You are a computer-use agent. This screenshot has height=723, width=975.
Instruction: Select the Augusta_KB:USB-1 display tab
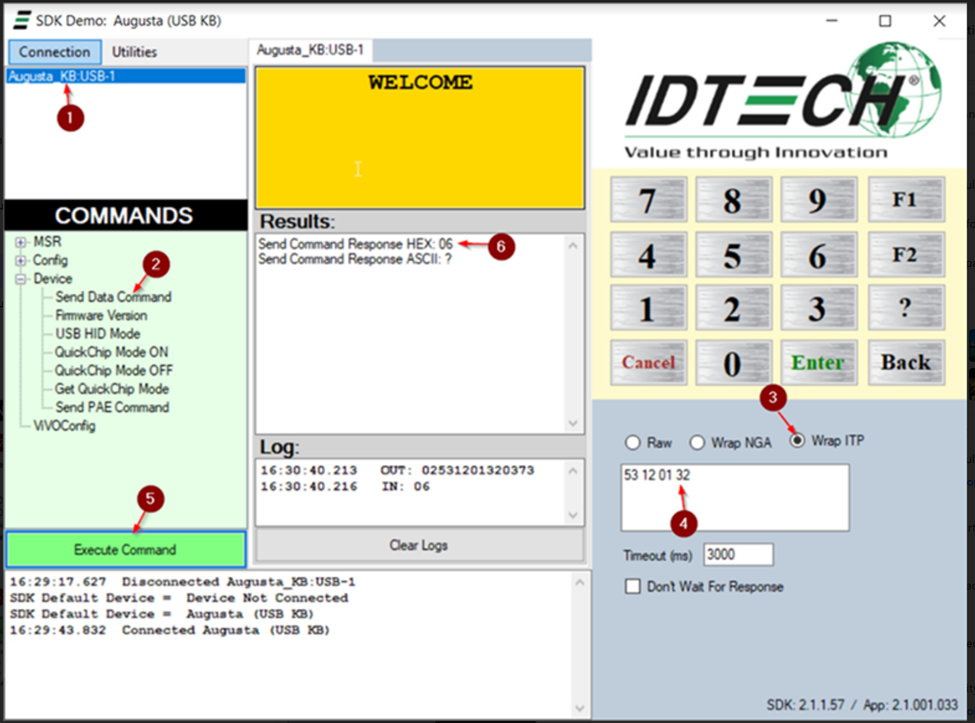tap(310, 50)
